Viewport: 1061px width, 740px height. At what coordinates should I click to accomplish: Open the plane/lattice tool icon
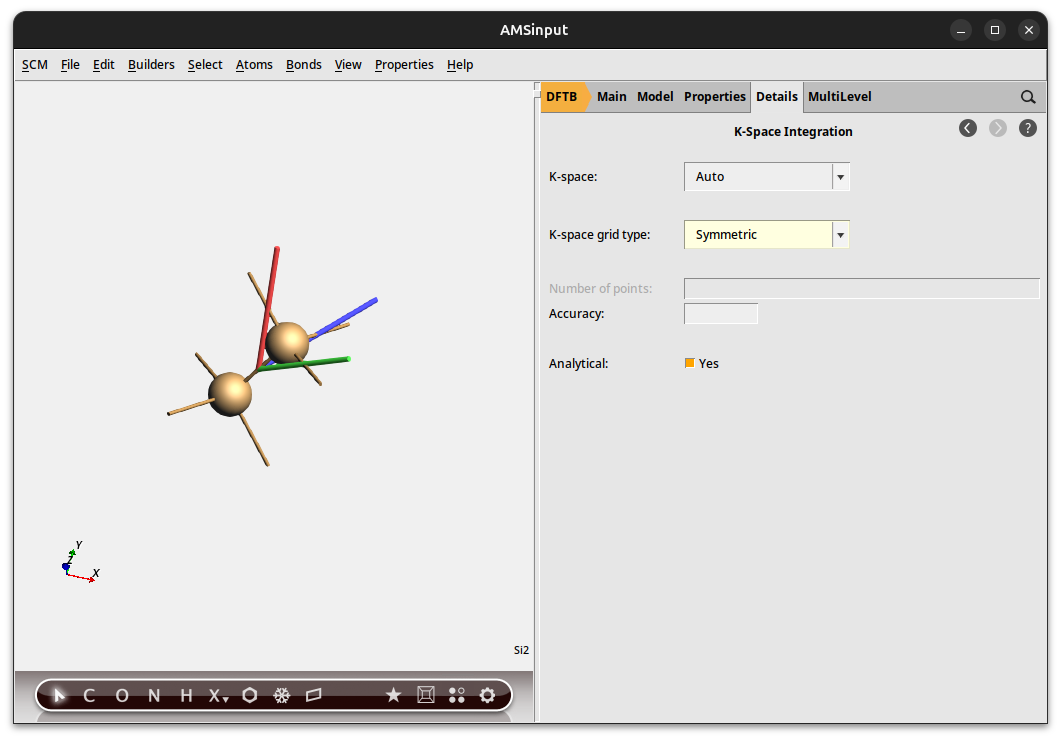point(313,695)
